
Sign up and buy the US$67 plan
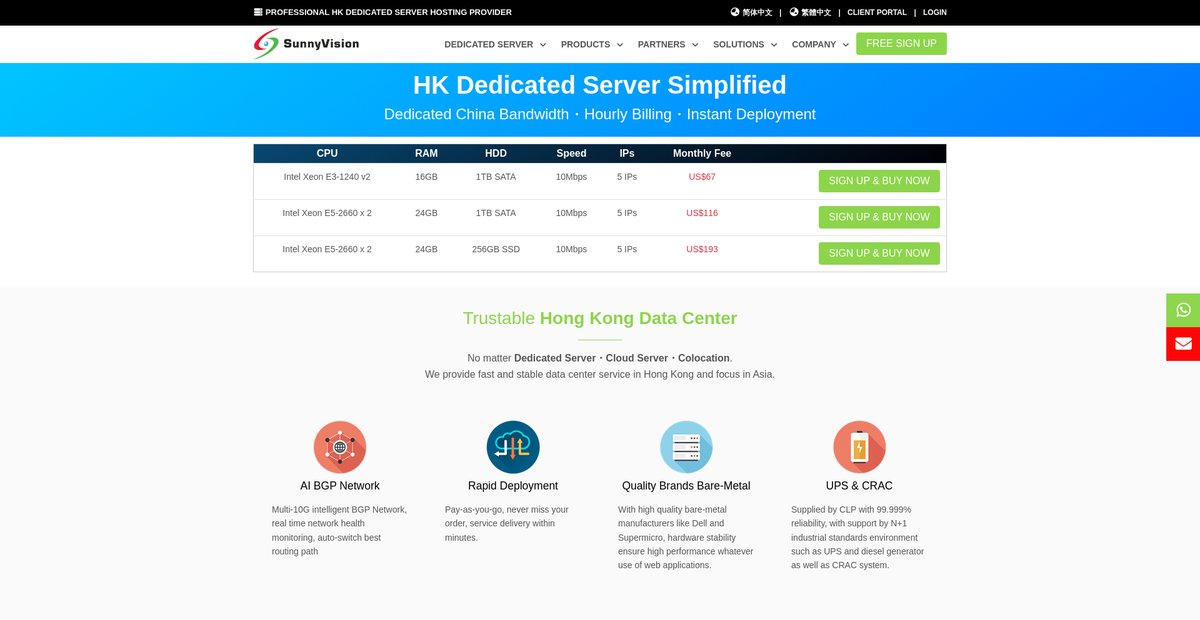pos(879,181)
